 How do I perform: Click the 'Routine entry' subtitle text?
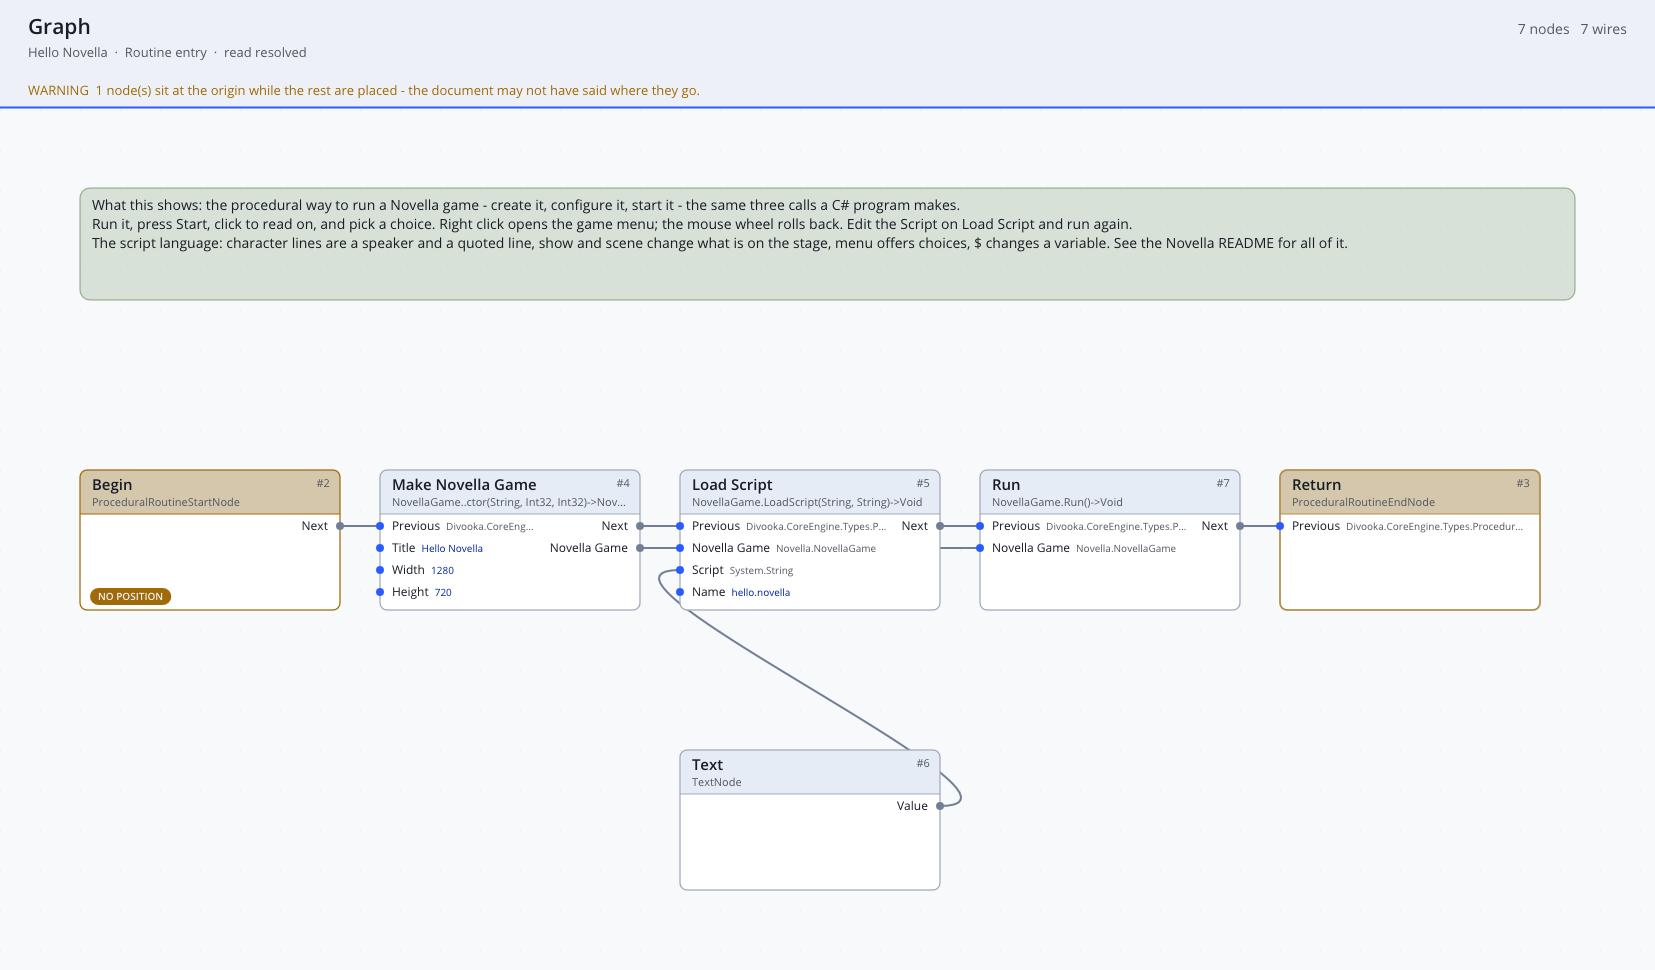pos(166,52)
